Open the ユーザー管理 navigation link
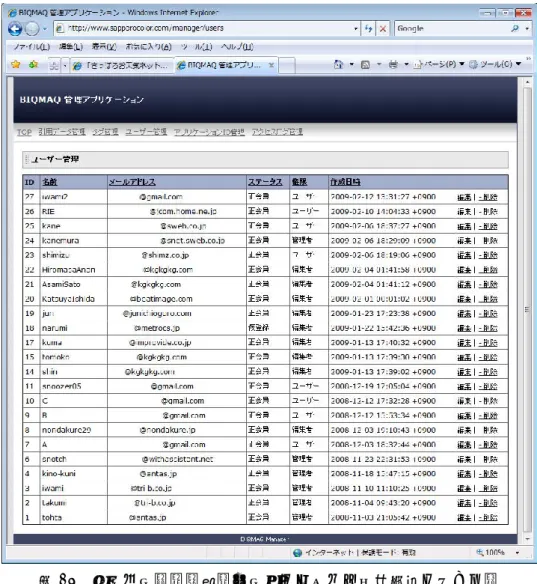 coord(146,132)
